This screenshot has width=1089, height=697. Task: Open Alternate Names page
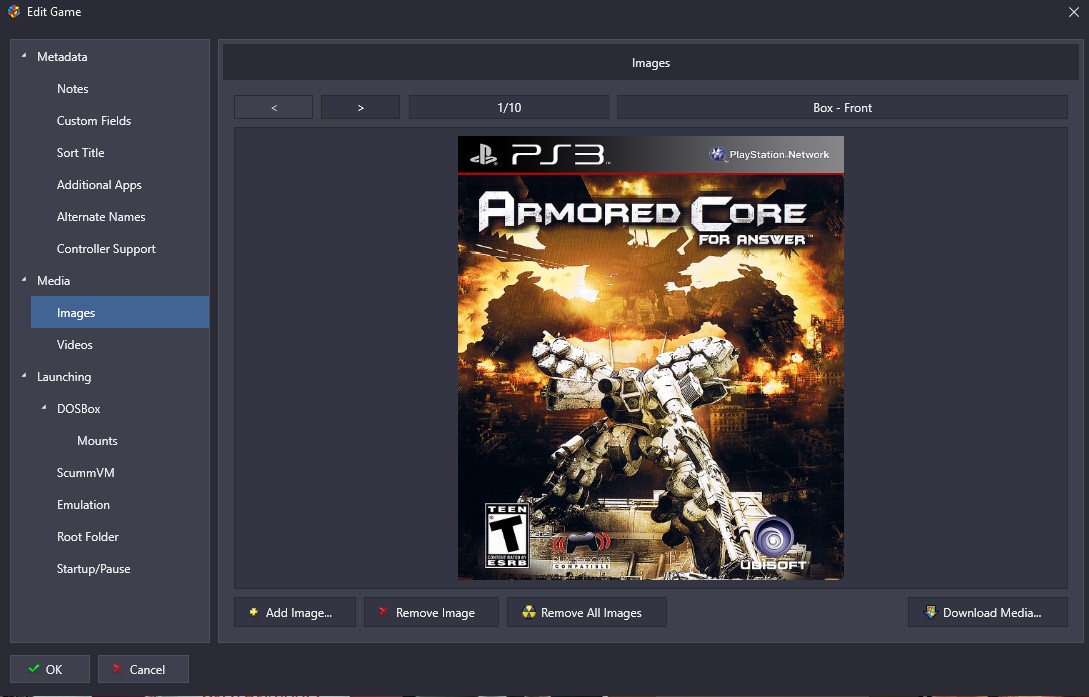click(x=101, y=217)
